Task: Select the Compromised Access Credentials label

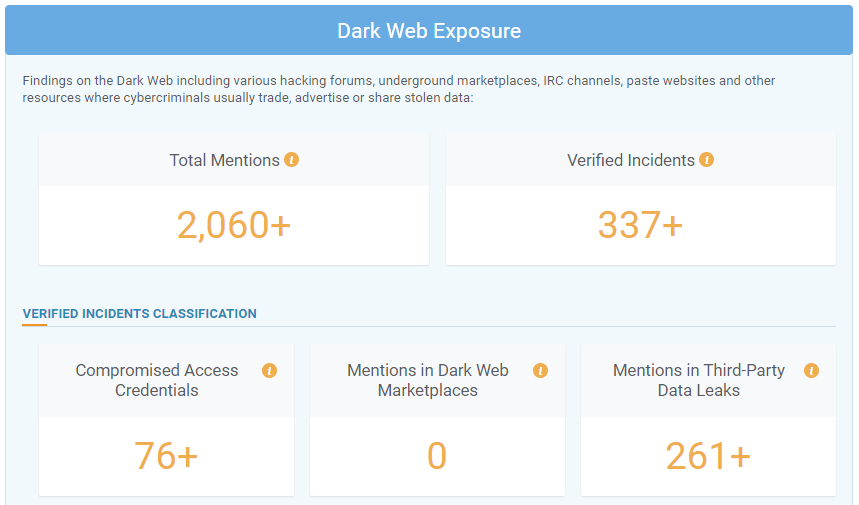Action: [157, 380]
